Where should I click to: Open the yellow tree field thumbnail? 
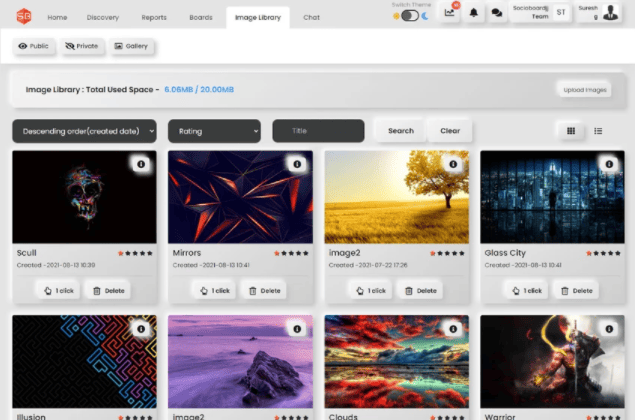(x=396, y=197)
